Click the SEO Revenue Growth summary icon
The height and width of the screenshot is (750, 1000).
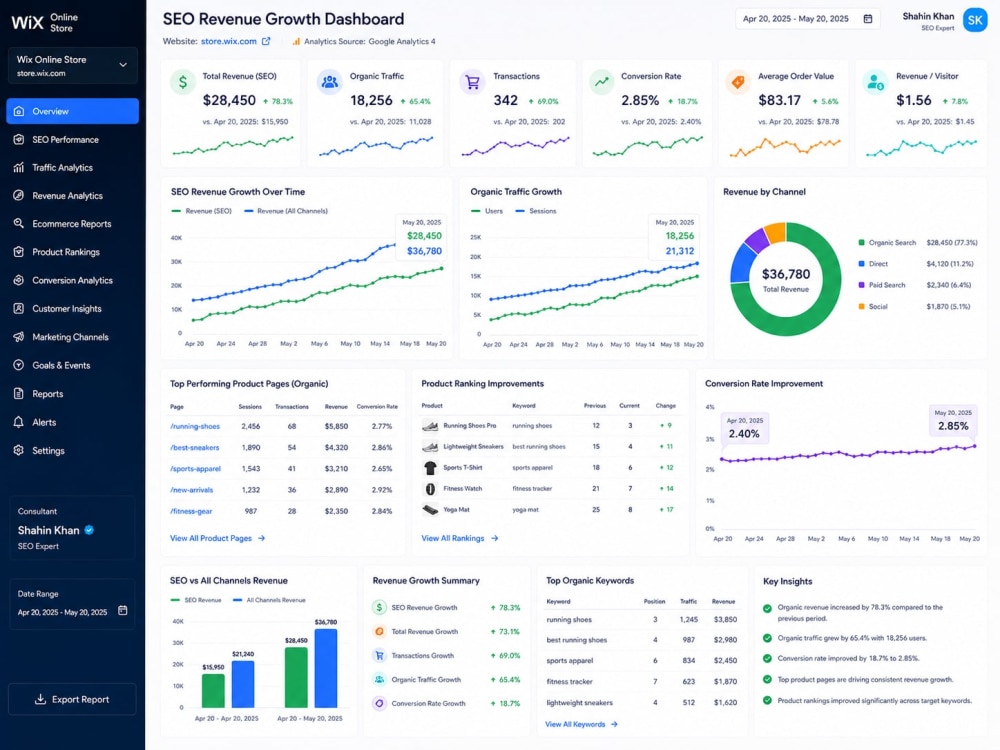pos(379,607)
